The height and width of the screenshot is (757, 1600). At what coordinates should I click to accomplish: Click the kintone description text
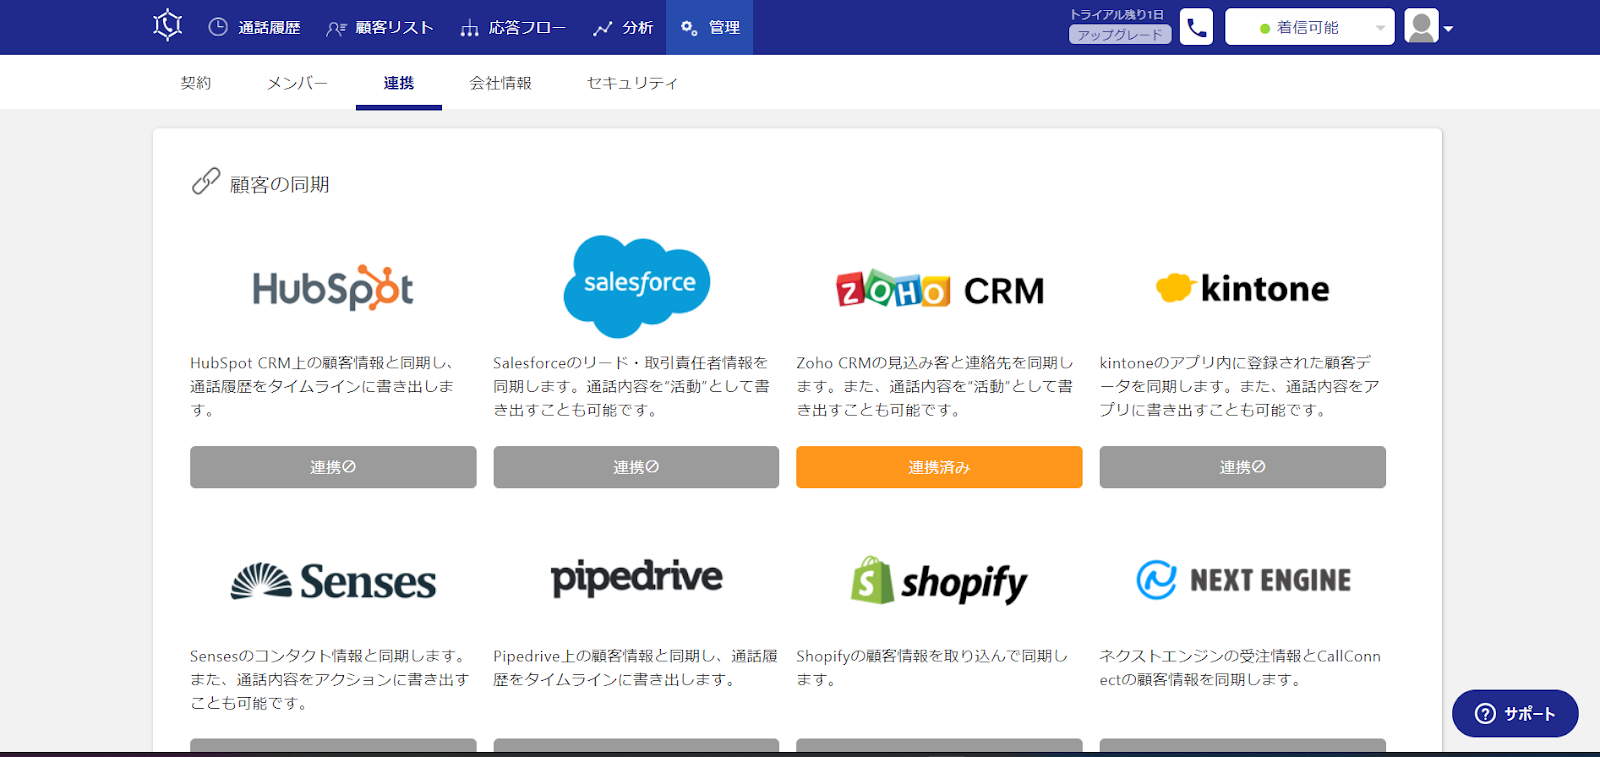pyautogui.click(x=1240, y=386)
